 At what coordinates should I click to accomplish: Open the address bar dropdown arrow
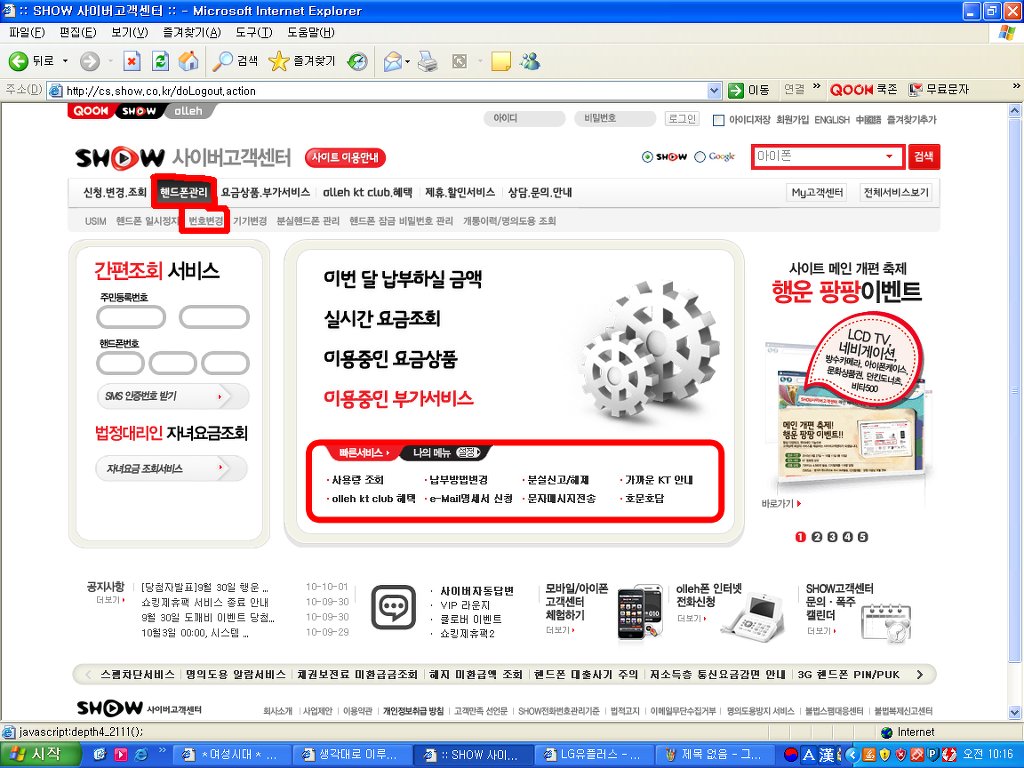click(x=714, y=91)
